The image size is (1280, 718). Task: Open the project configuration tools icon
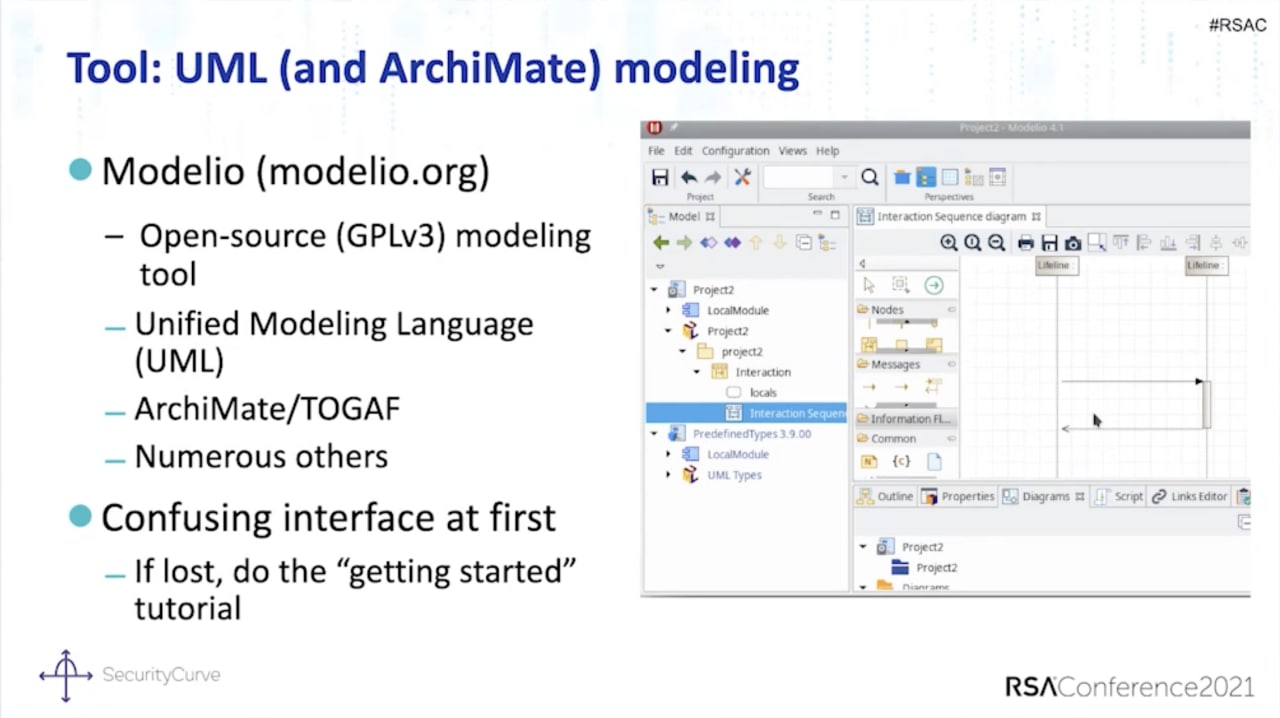coord(742,177)
